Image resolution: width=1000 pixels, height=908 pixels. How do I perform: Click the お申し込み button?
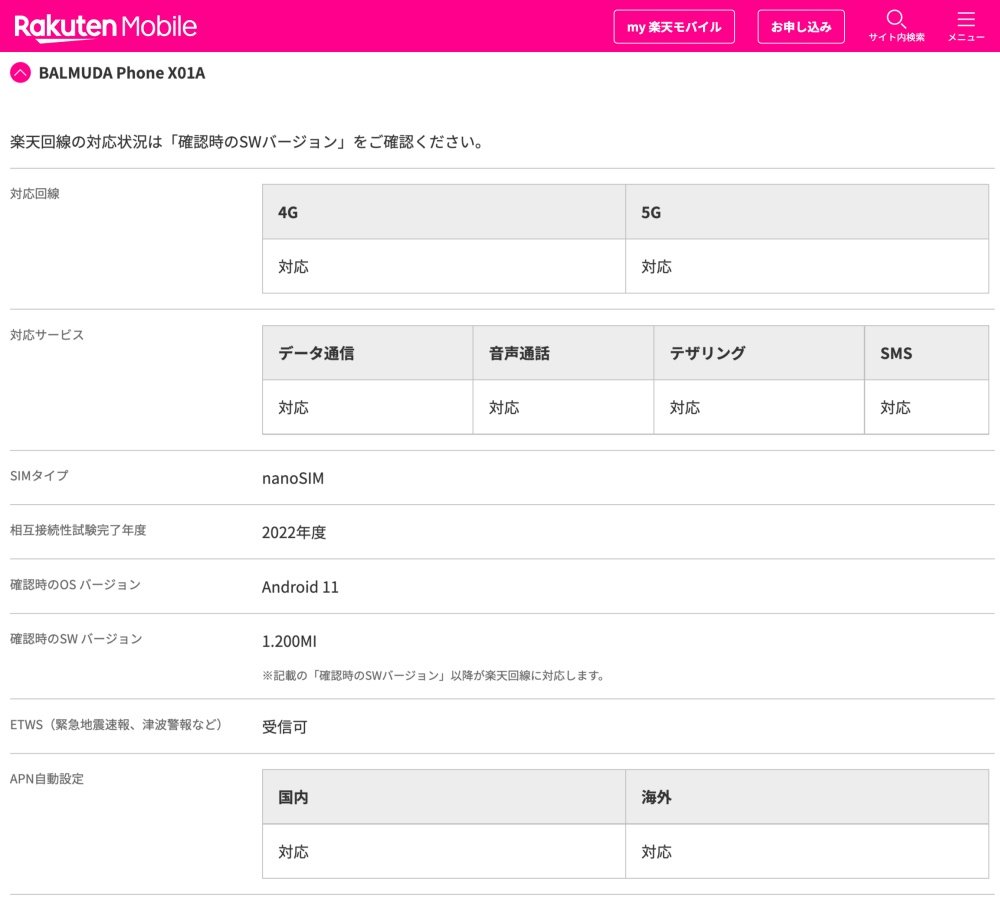[x=801, y=26]
